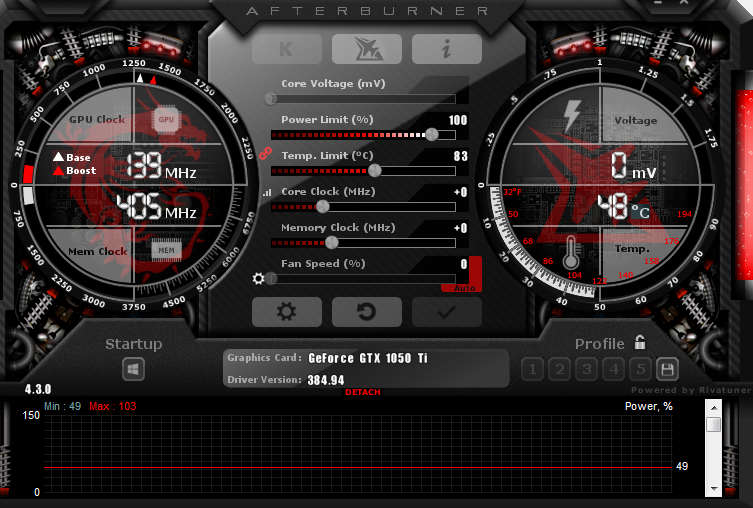Click the Core Clock slider handle
Screen dimensions: 753x508
[323, 206]
